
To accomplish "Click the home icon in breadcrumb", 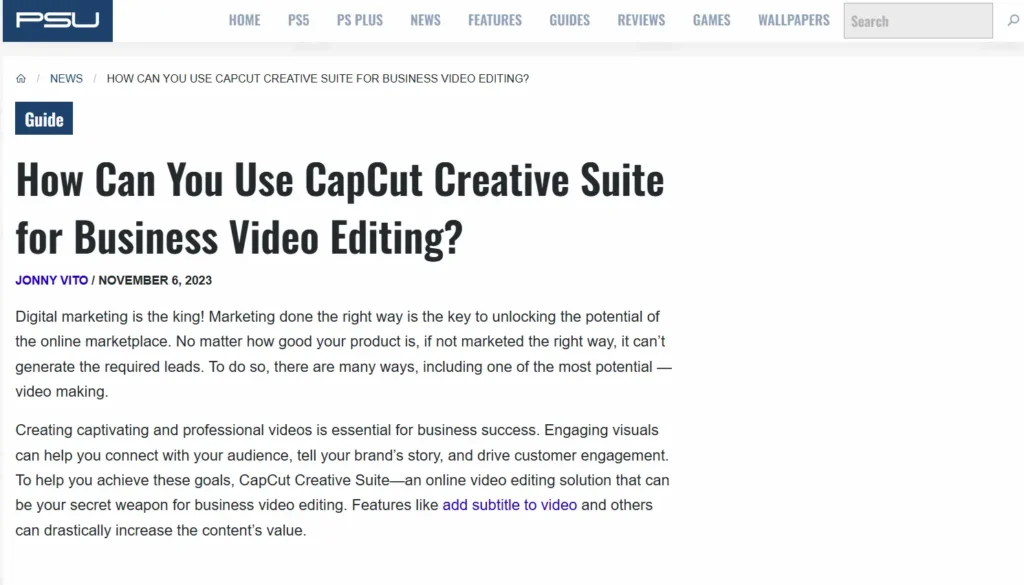I will pyautogui.click(x=21, y=79).
